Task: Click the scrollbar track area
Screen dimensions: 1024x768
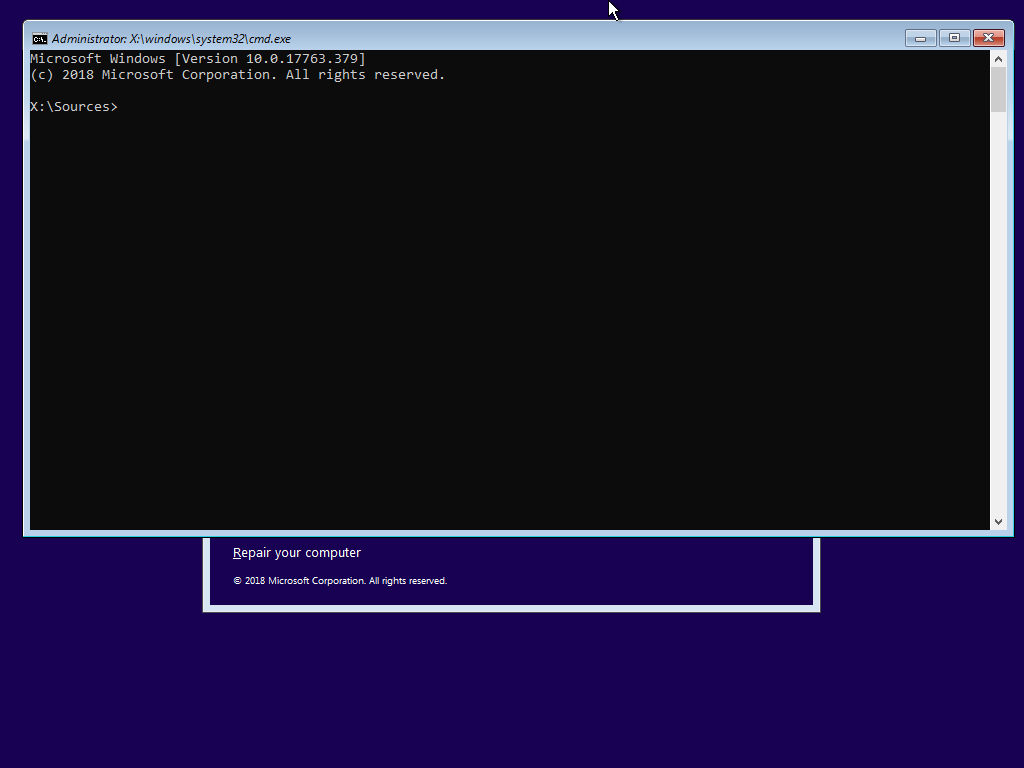Action: click(x=998, y=300)
